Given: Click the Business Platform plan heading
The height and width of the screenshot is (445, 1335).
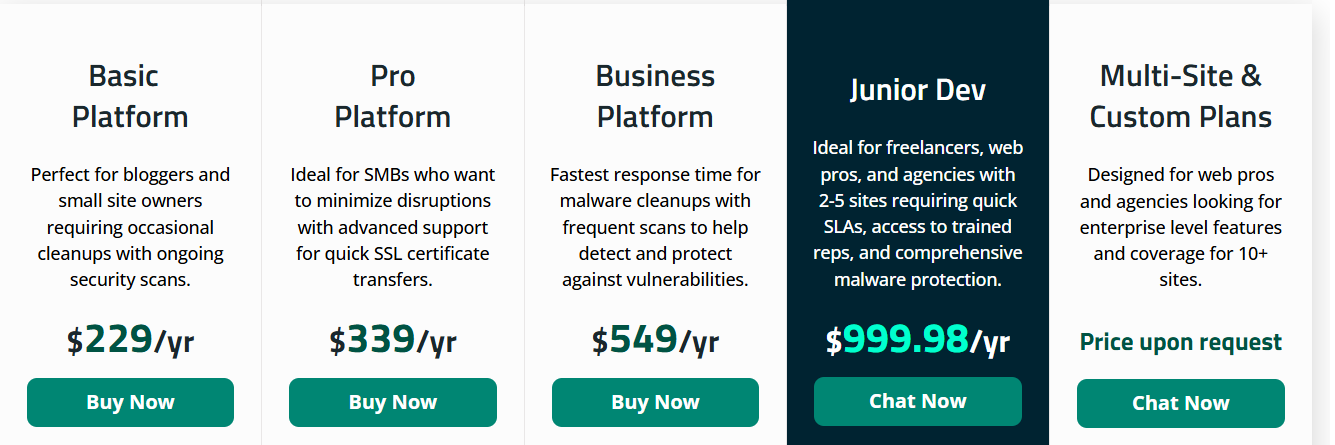Looking at the screenshot, I should click(655, 96).
